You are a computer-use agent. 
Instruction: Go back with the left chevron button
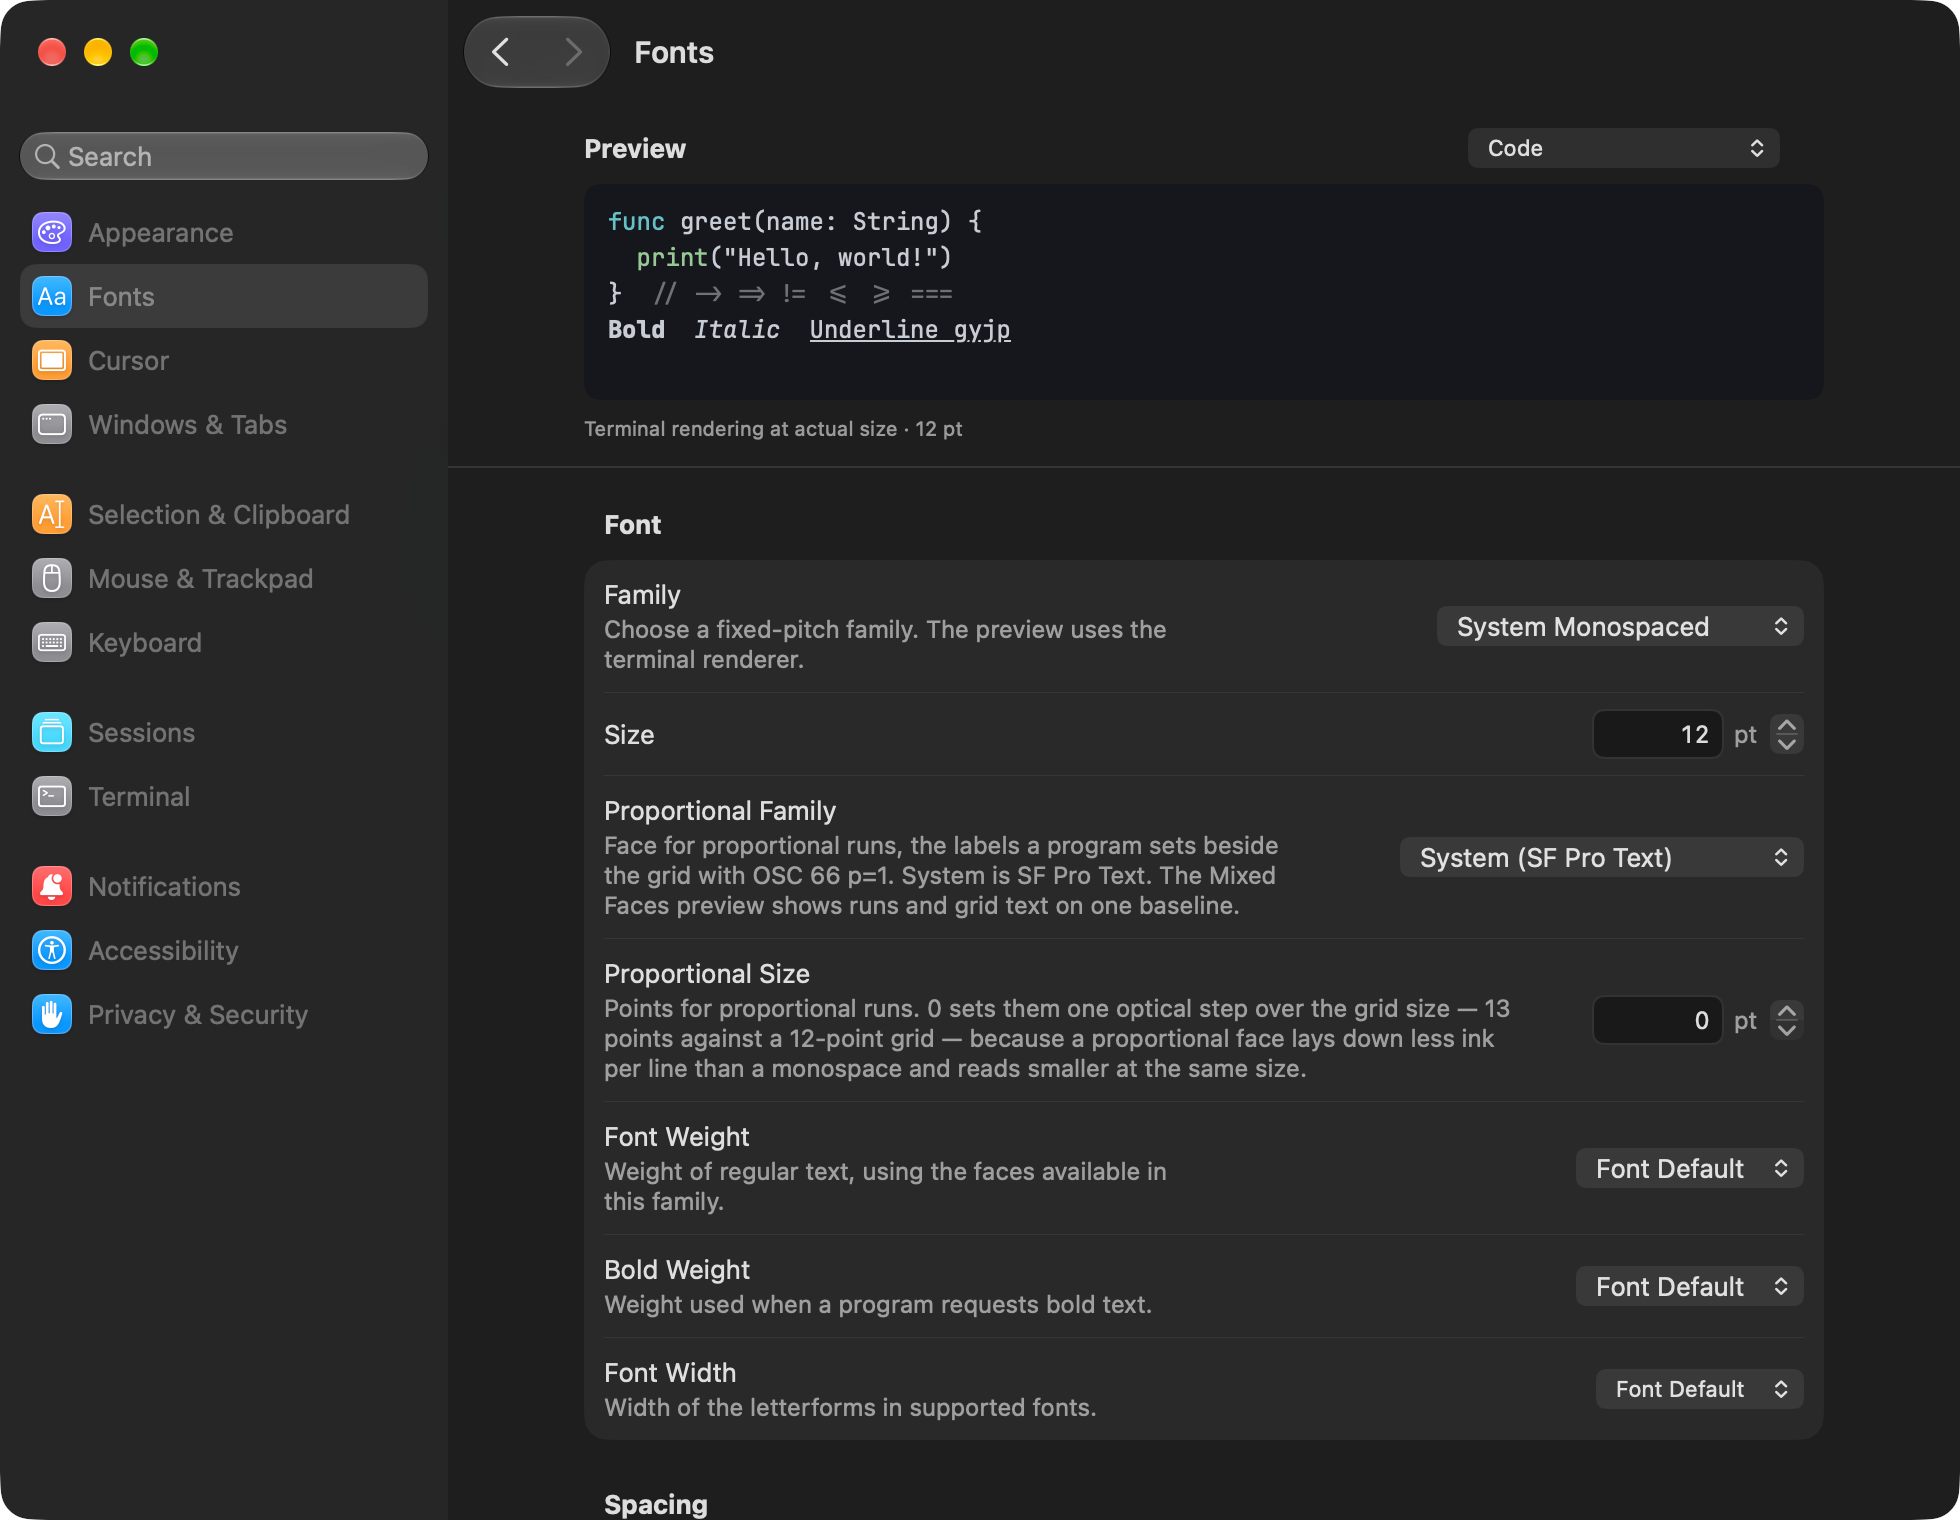(501, 52)
